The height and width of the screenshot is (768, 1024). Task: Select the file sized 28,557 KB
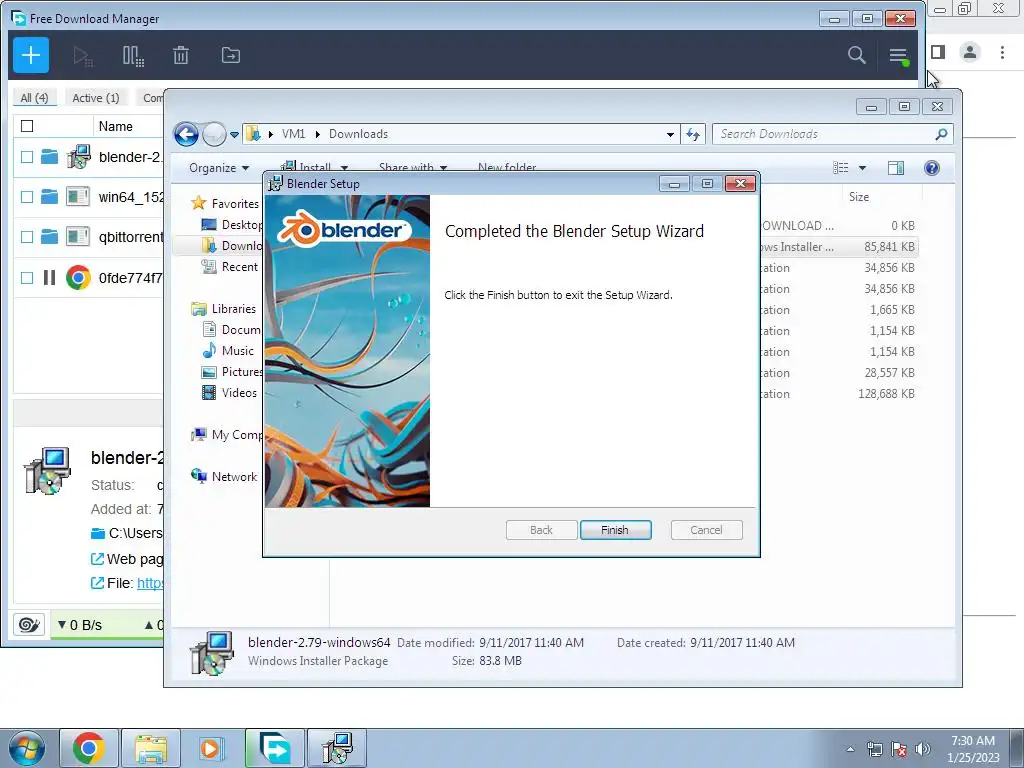839,373
